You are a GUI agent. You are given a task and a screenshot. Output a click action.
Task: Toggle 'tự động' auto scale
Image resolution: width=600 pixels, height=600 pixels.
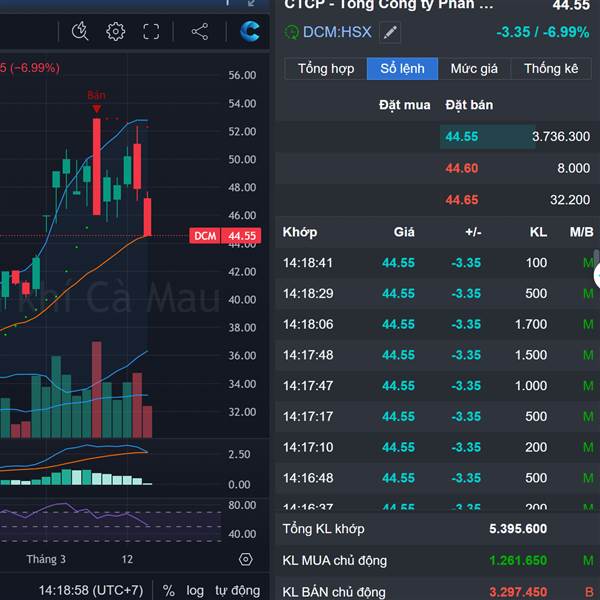237,590
